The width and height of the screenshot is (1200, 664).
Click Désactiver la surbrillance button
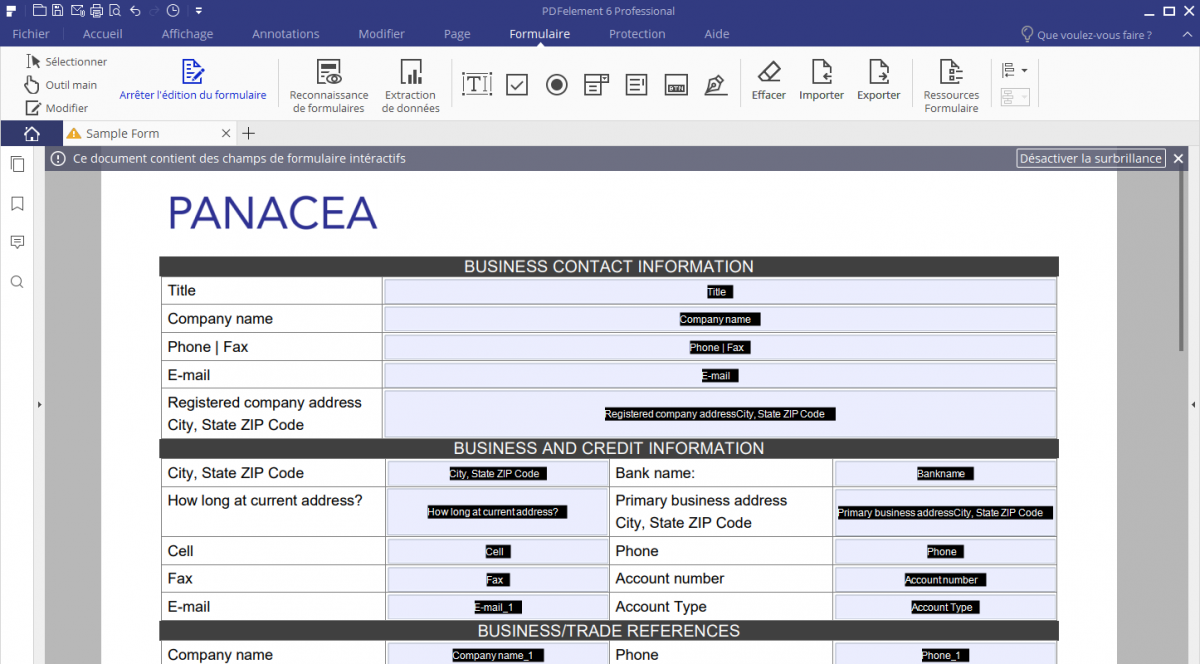tap(1091, 158)
